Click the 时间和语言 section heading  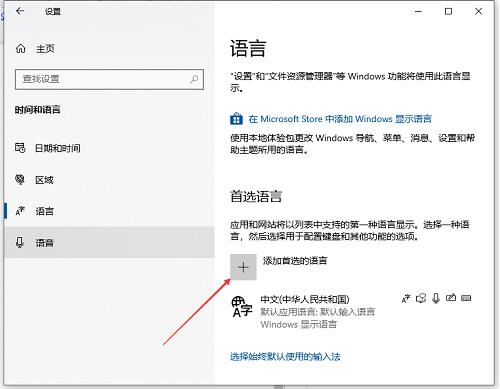click(37, 110)
